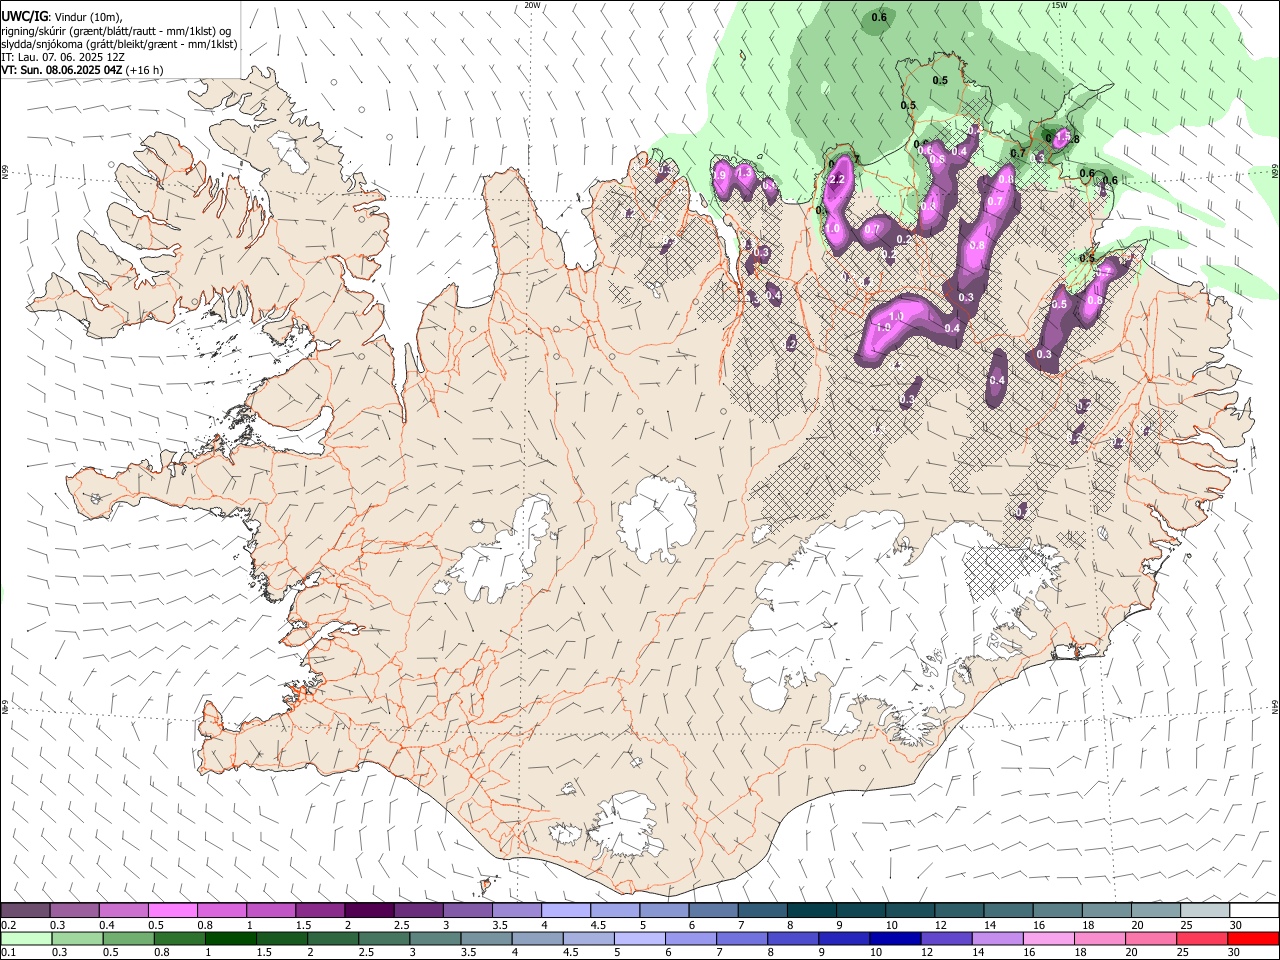Screen dimensions: 1280x960
Task: Click the "0.1" label in the rain scale
Action: (x=11, y=953)
